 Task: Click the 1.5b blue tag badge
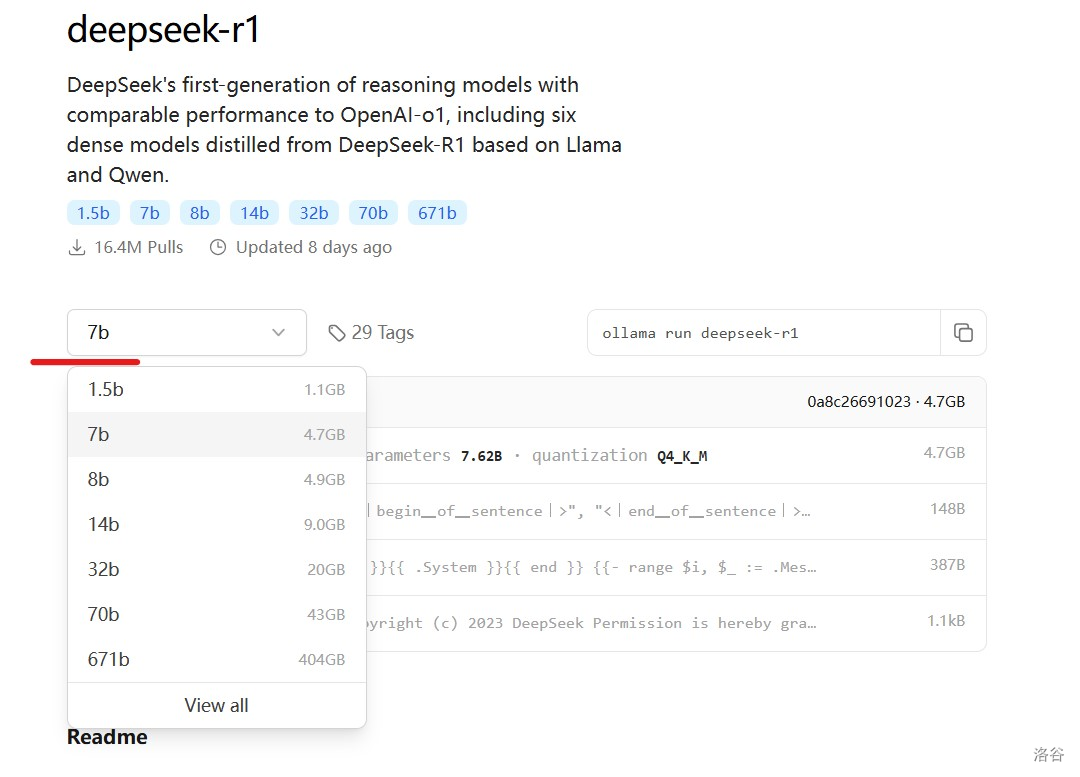click(93, 213)
